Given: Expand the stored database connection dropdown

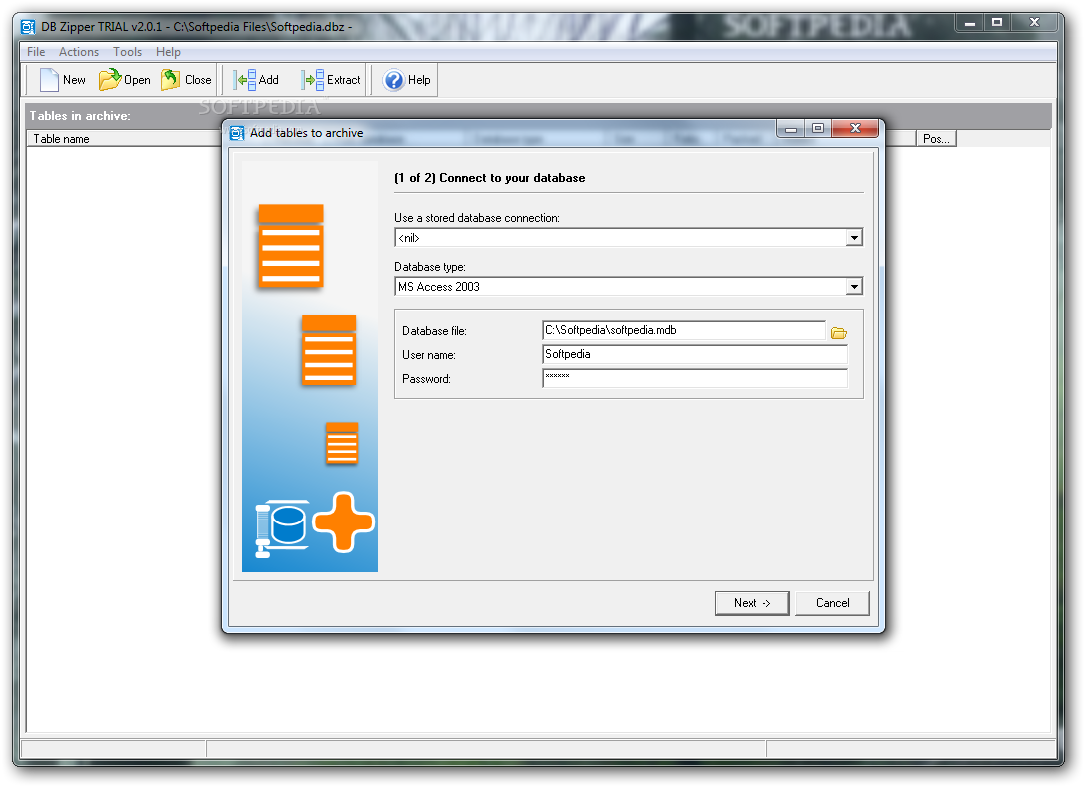Looking at the screenshot, I should pyautogui.click(x=854, y=238).
